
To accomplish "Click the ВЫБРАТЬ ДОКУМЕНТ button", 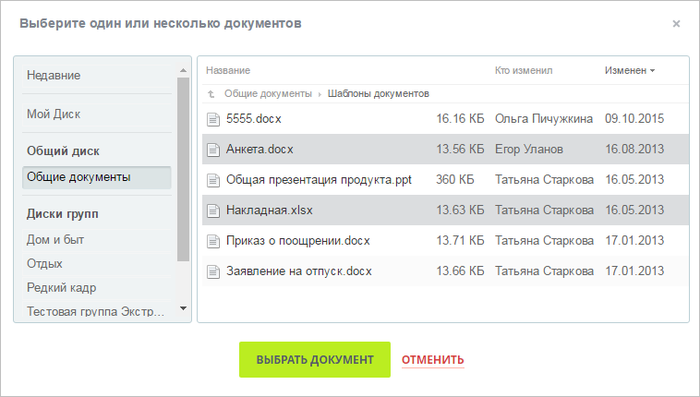I will (315, 359).
